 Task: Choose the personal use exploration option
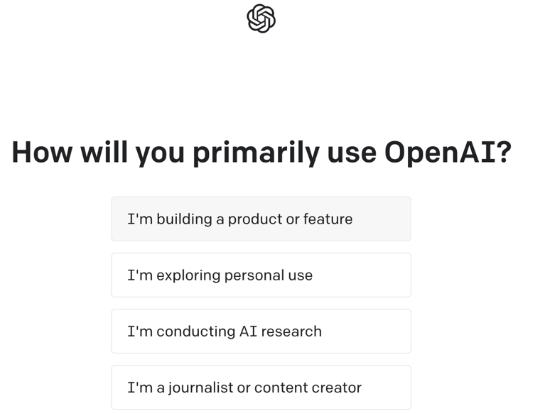(261, 275)
